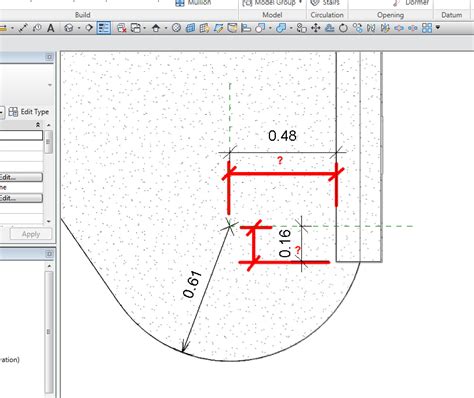Click Close Hidden Windows icon
Viewport: 474px width, 398px height.
121,28
